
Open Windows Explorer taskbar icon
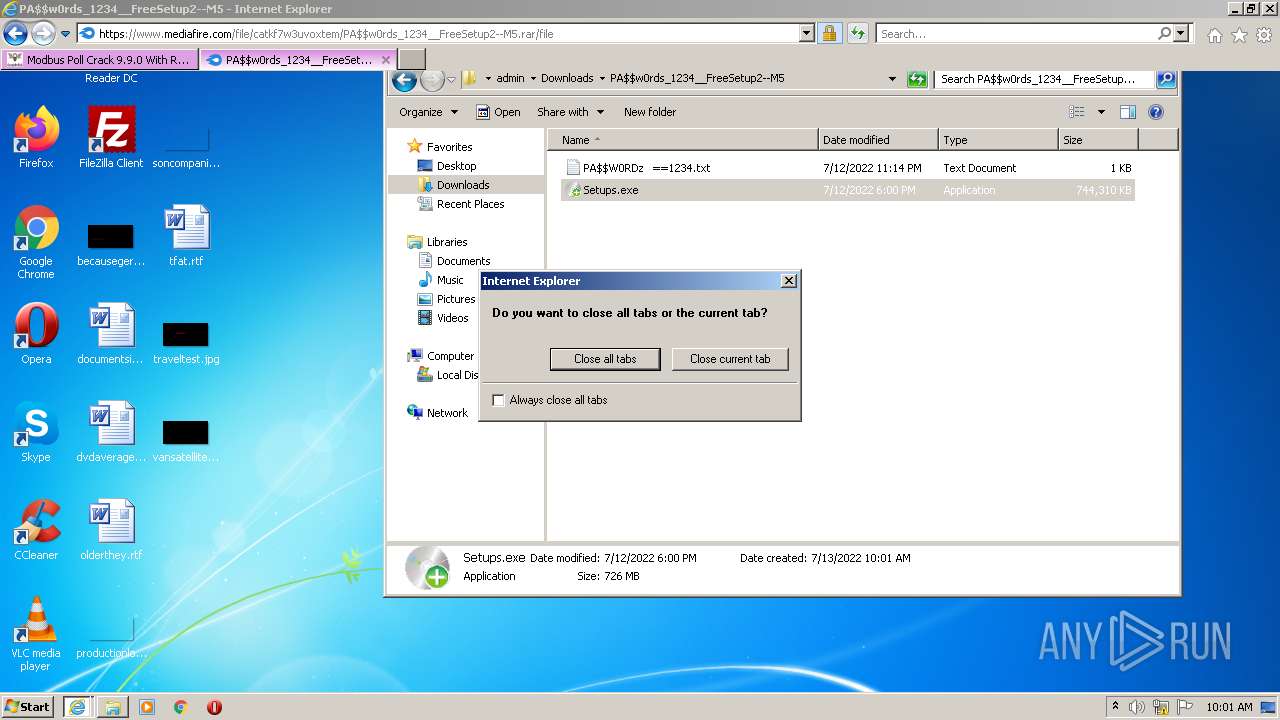click(x=113, y=707)
